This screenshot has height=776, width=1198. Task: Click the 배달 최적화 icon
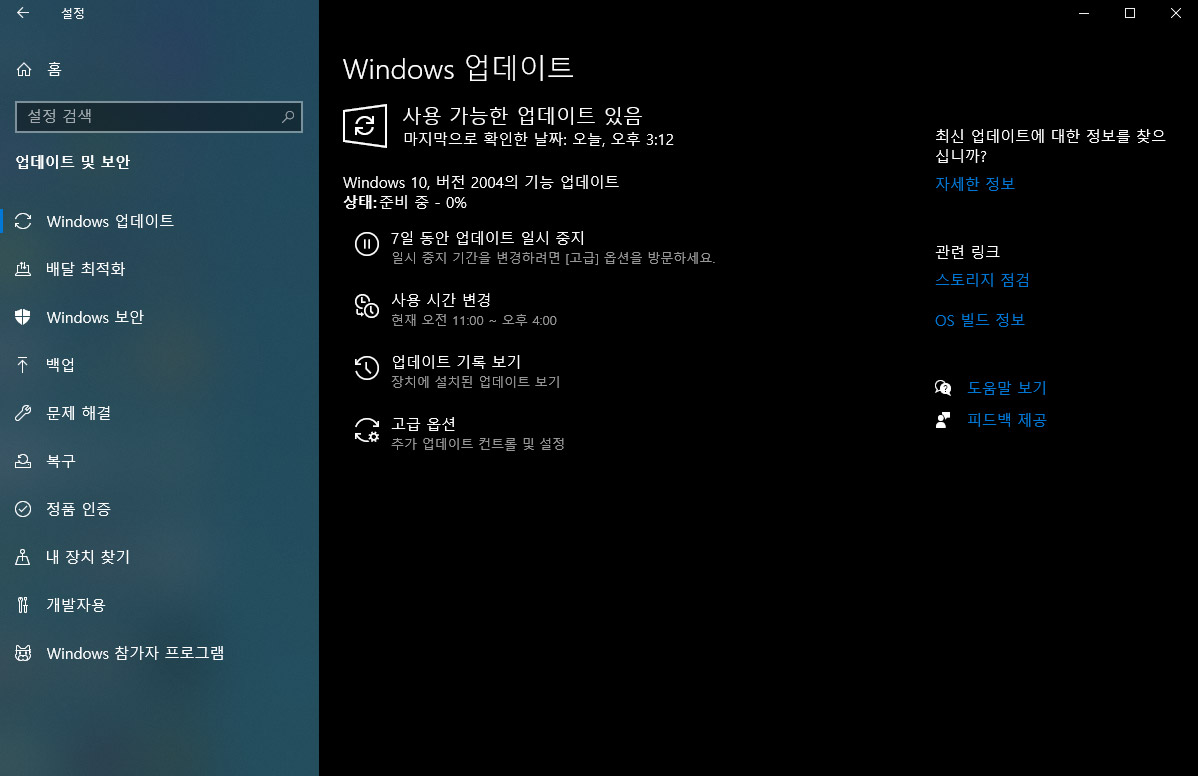point(23,269)
